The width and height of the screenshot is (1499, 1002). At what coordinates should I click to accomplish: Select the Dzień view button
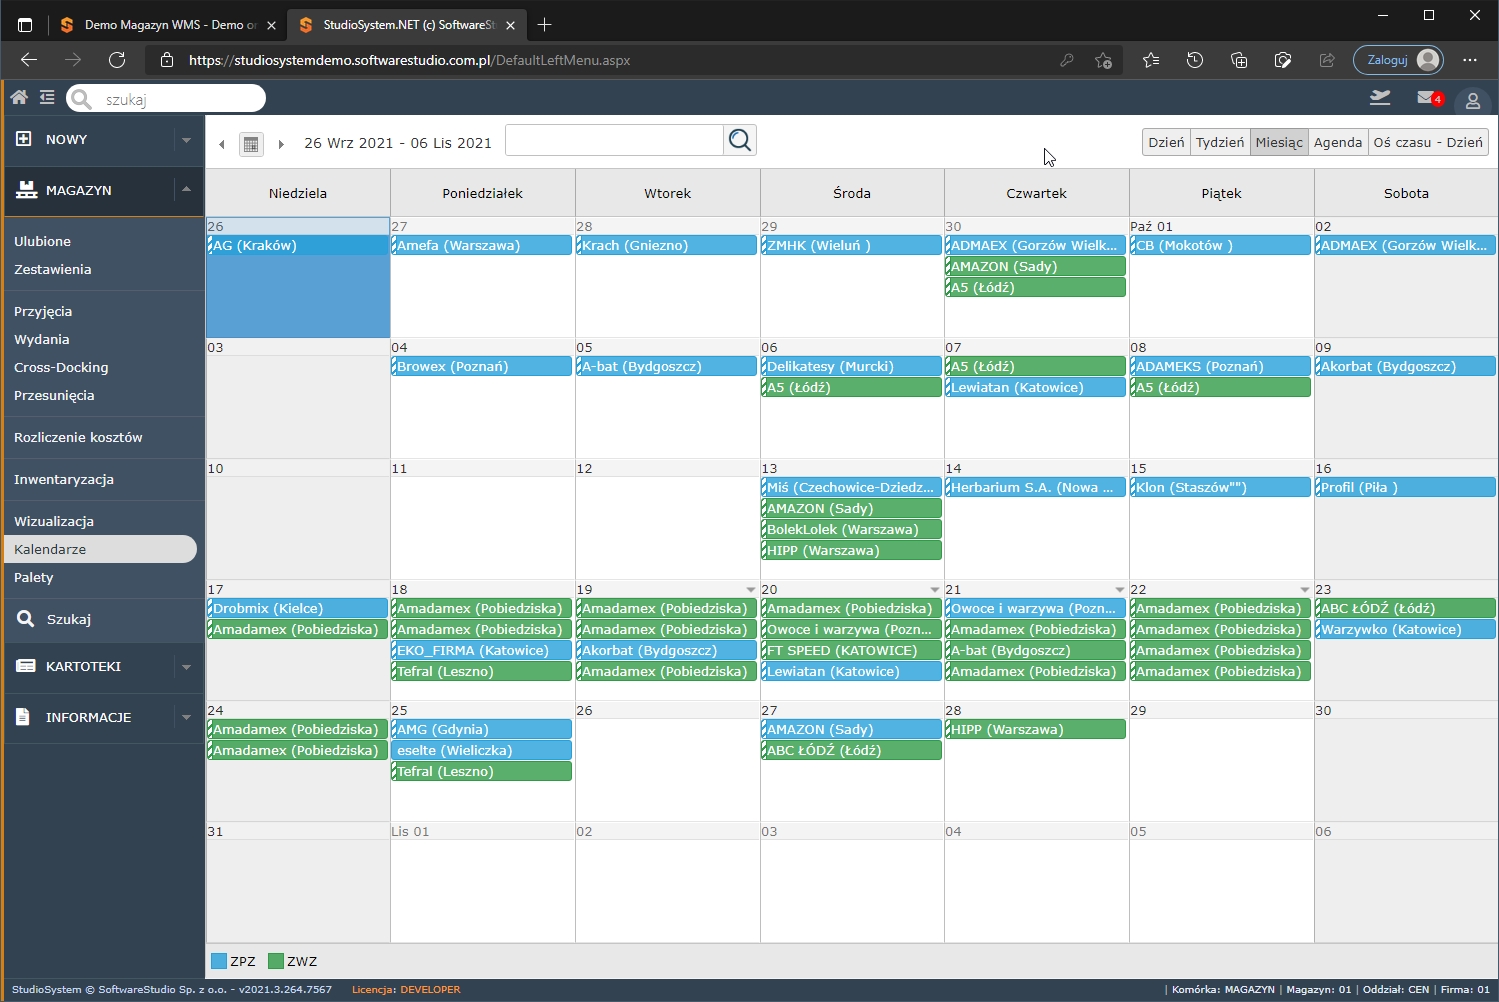coord(1166,142)
